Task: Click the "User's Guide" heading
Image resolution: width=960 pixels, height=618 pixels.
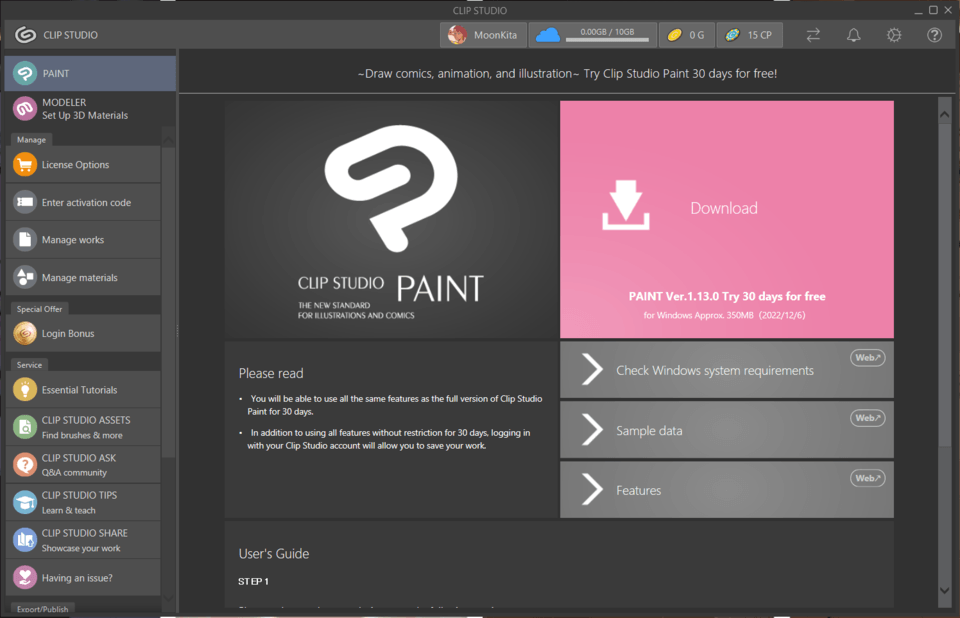Action: (274, 554)
